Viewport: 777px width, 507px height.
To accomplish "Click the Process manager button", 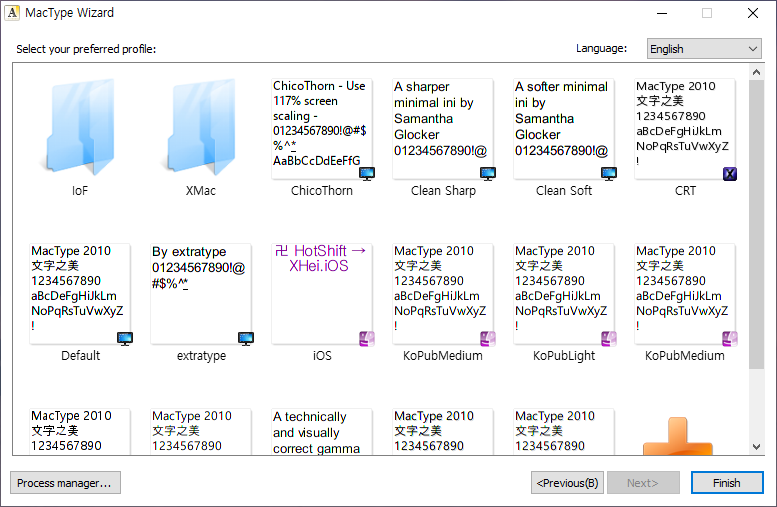I will (x=65, y=483).
